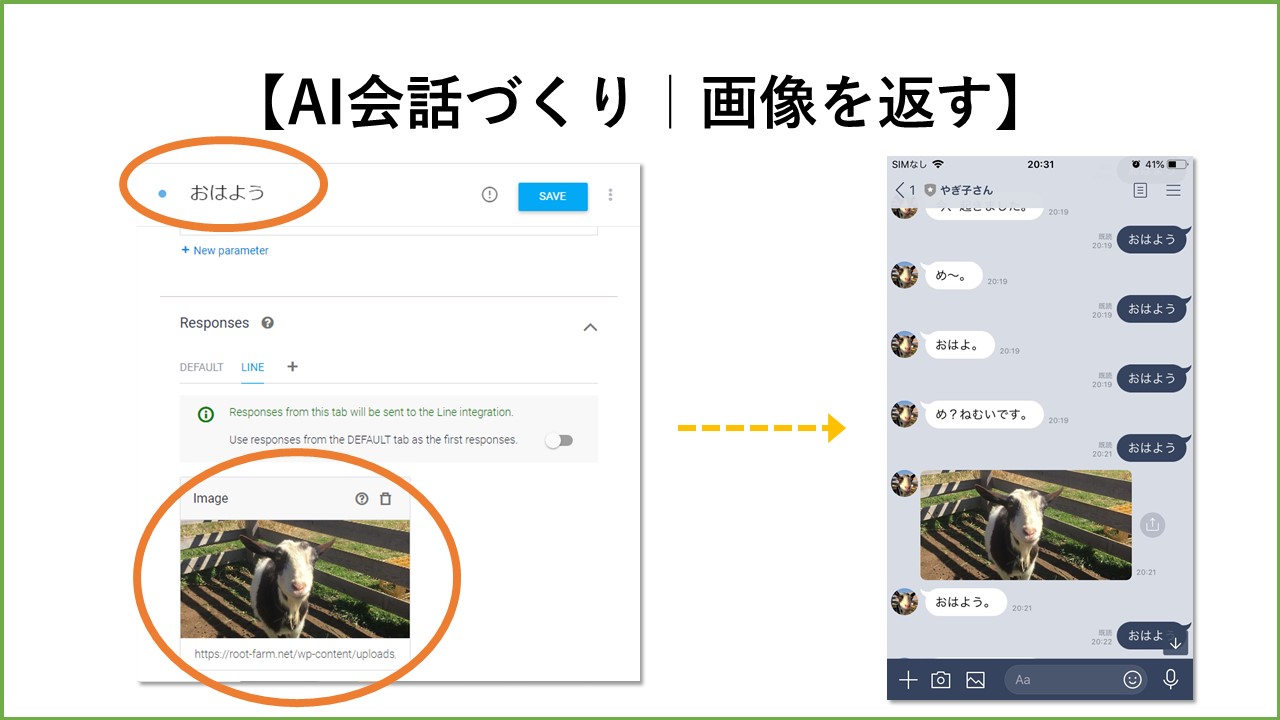Image resolution: width=1280 pixels, height=720 pixels.
Task: Delete the Image response with trash icon
Action: click(386, 498)
